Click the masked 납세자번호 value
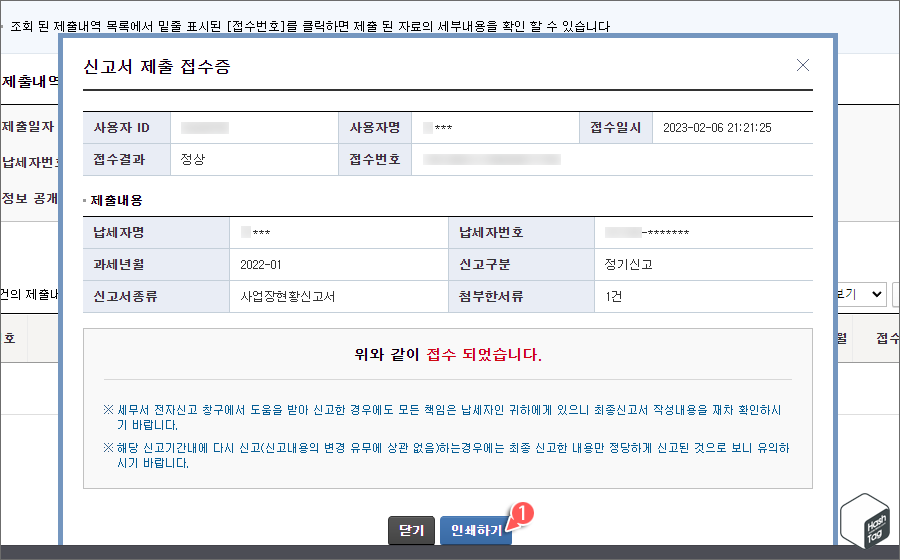This screenshot has height=560, width=900. coord(647,233)
